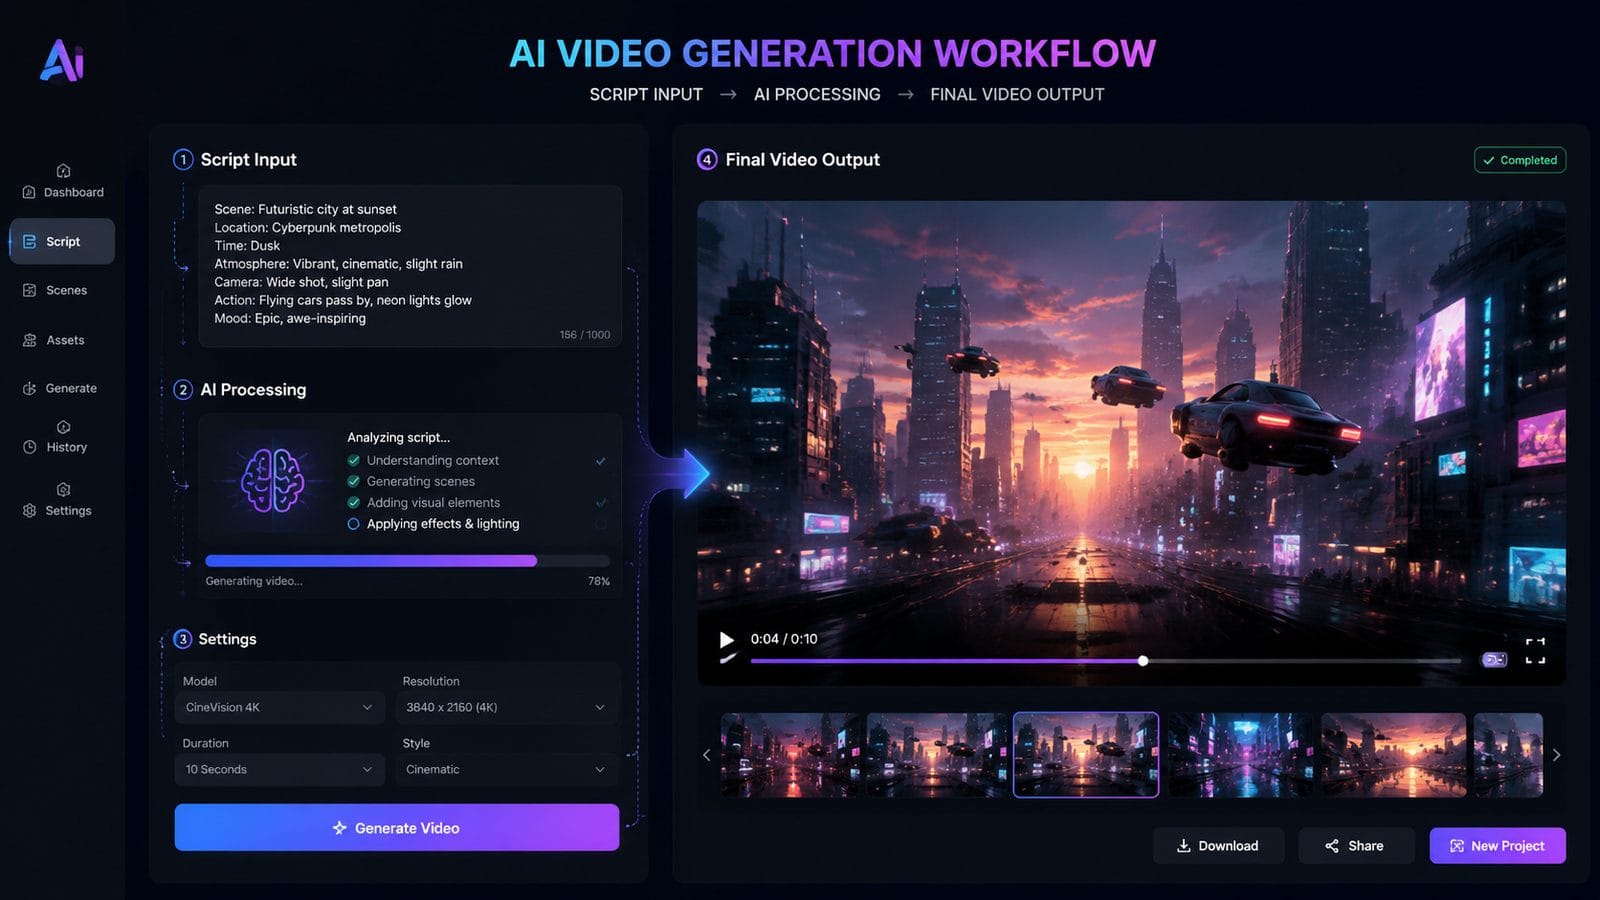Click the gear icon beside Settings

point(29,510)
